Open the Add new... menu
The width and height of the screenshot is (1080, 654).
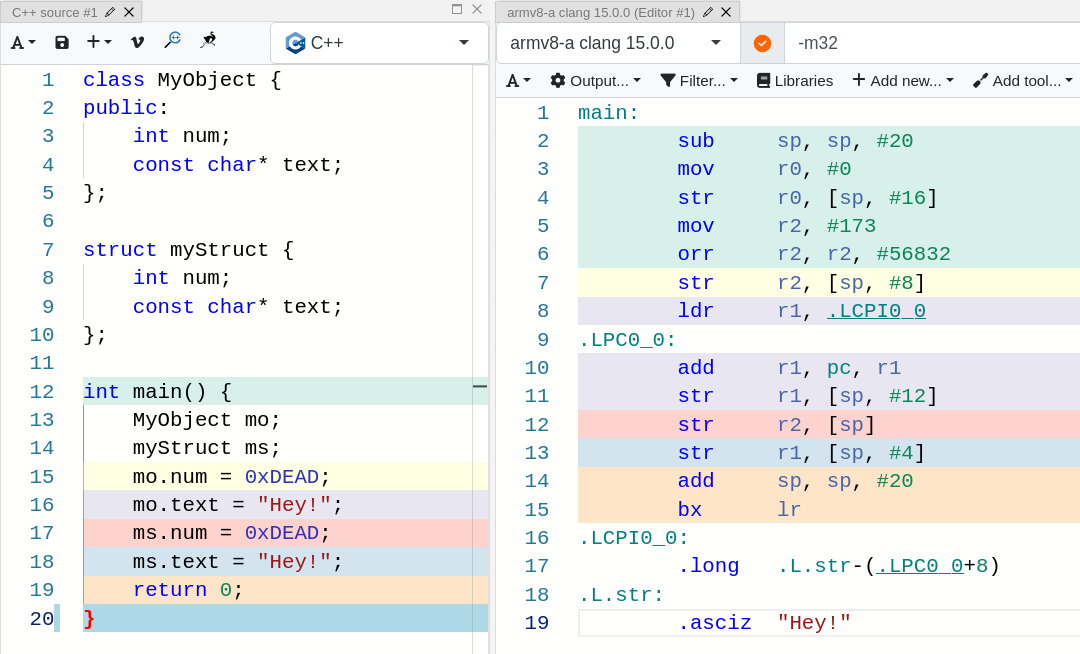pyautogui.click(x=903, y=80)
